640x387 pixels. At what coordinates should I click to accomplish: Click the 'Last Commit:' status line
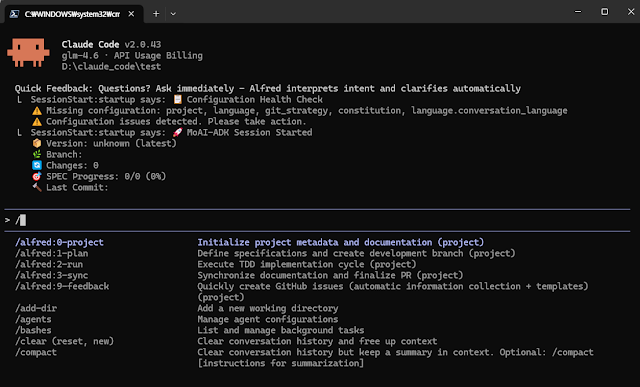pyautogui.click(x=77, y=187)
